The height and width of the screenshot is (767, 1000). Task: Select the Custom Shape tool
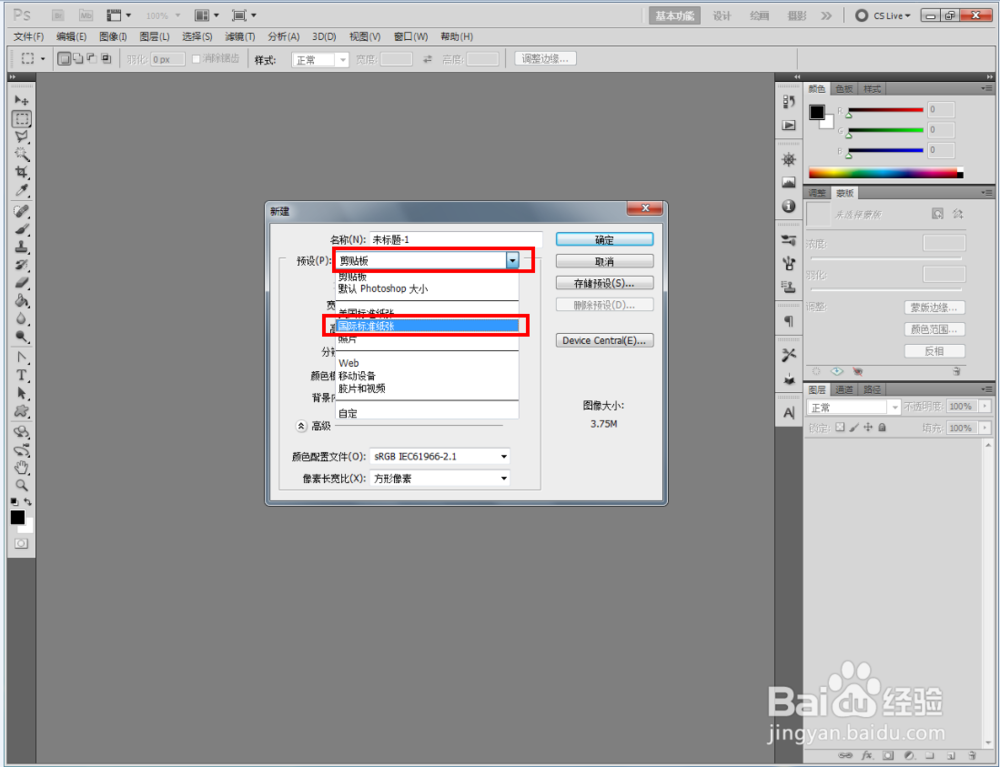22,411
